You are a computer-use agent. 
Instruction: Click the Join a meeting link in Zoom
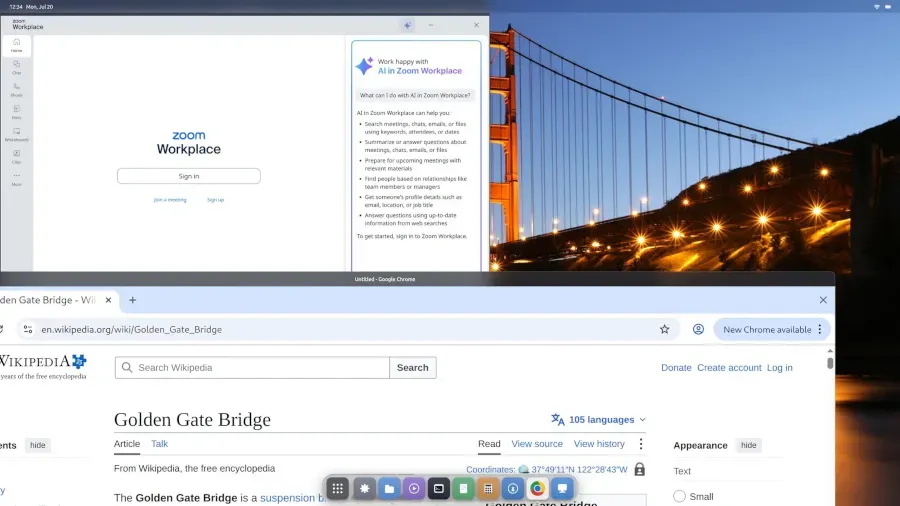pyautogui.click(x=170, y=200)
